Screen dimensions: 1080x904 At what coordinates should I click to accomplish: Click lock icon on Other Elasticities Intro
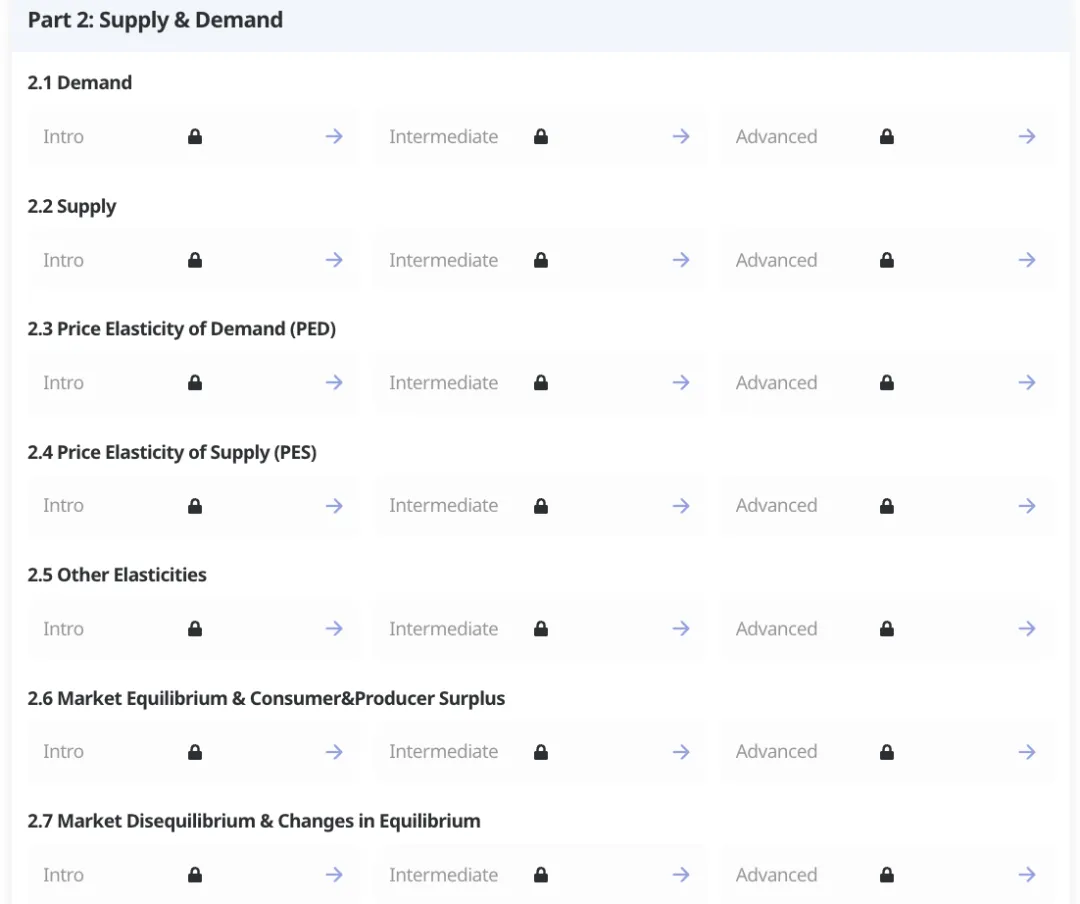pyautogui.click(x=195, y=629)
